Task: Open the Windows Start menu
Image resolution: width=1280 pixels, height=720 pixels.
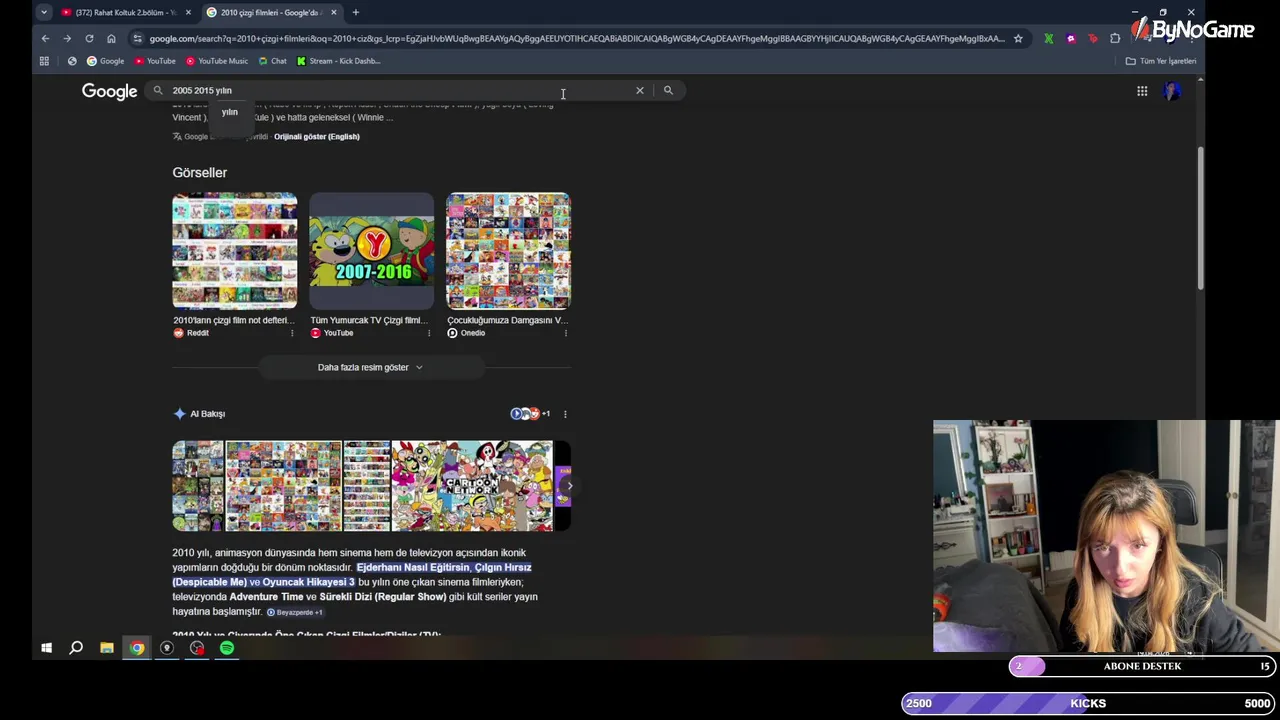Action: point(46,648)
